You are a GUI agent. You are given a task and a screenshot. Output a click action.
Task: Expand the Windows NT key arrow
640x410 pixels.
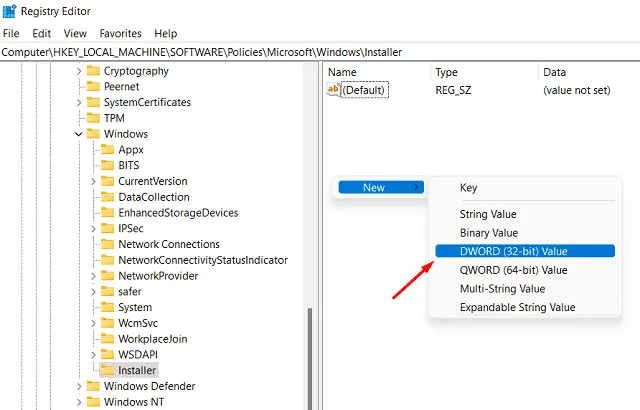point(79,402)
